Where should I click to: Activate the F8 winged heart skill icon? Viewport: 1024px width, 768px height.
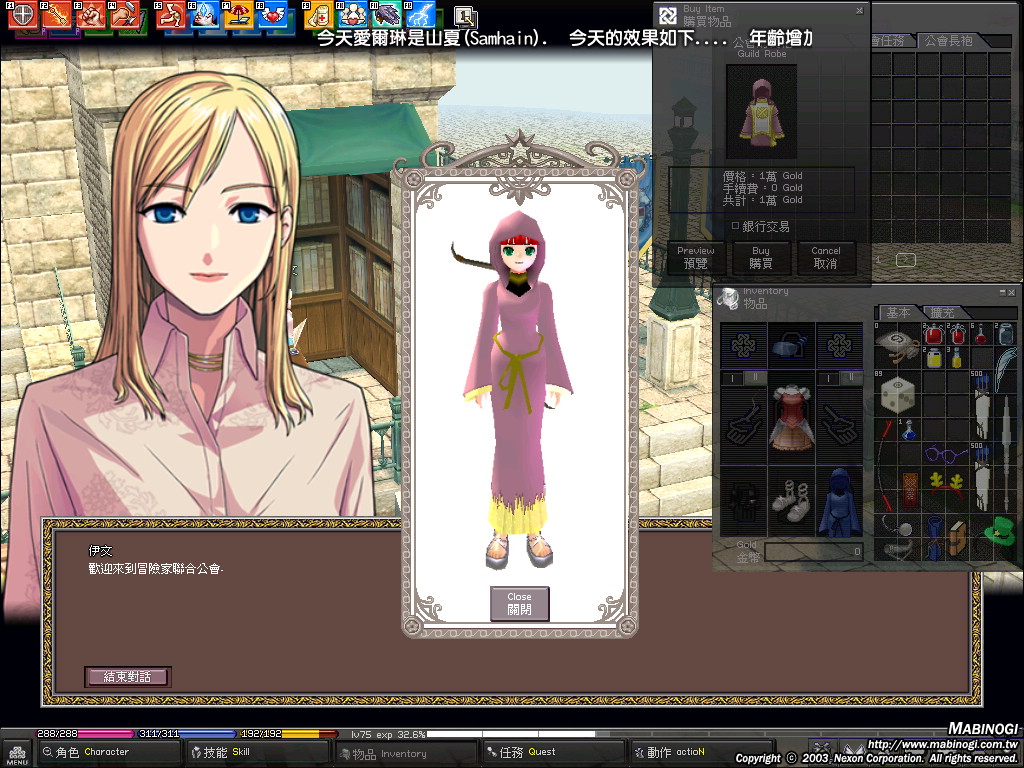[271, 16]
